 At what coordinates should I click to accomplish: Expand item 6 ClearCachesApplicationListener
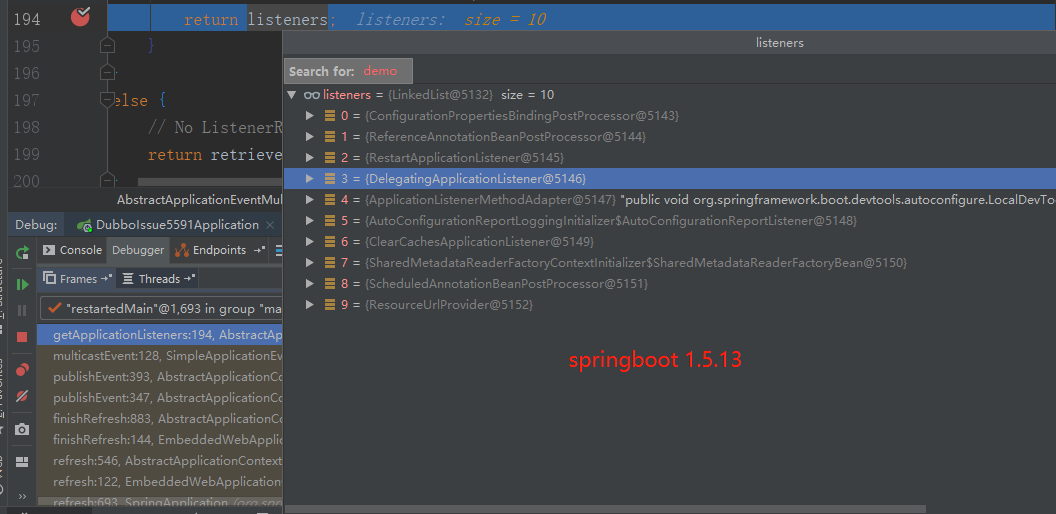click(310, 242)
